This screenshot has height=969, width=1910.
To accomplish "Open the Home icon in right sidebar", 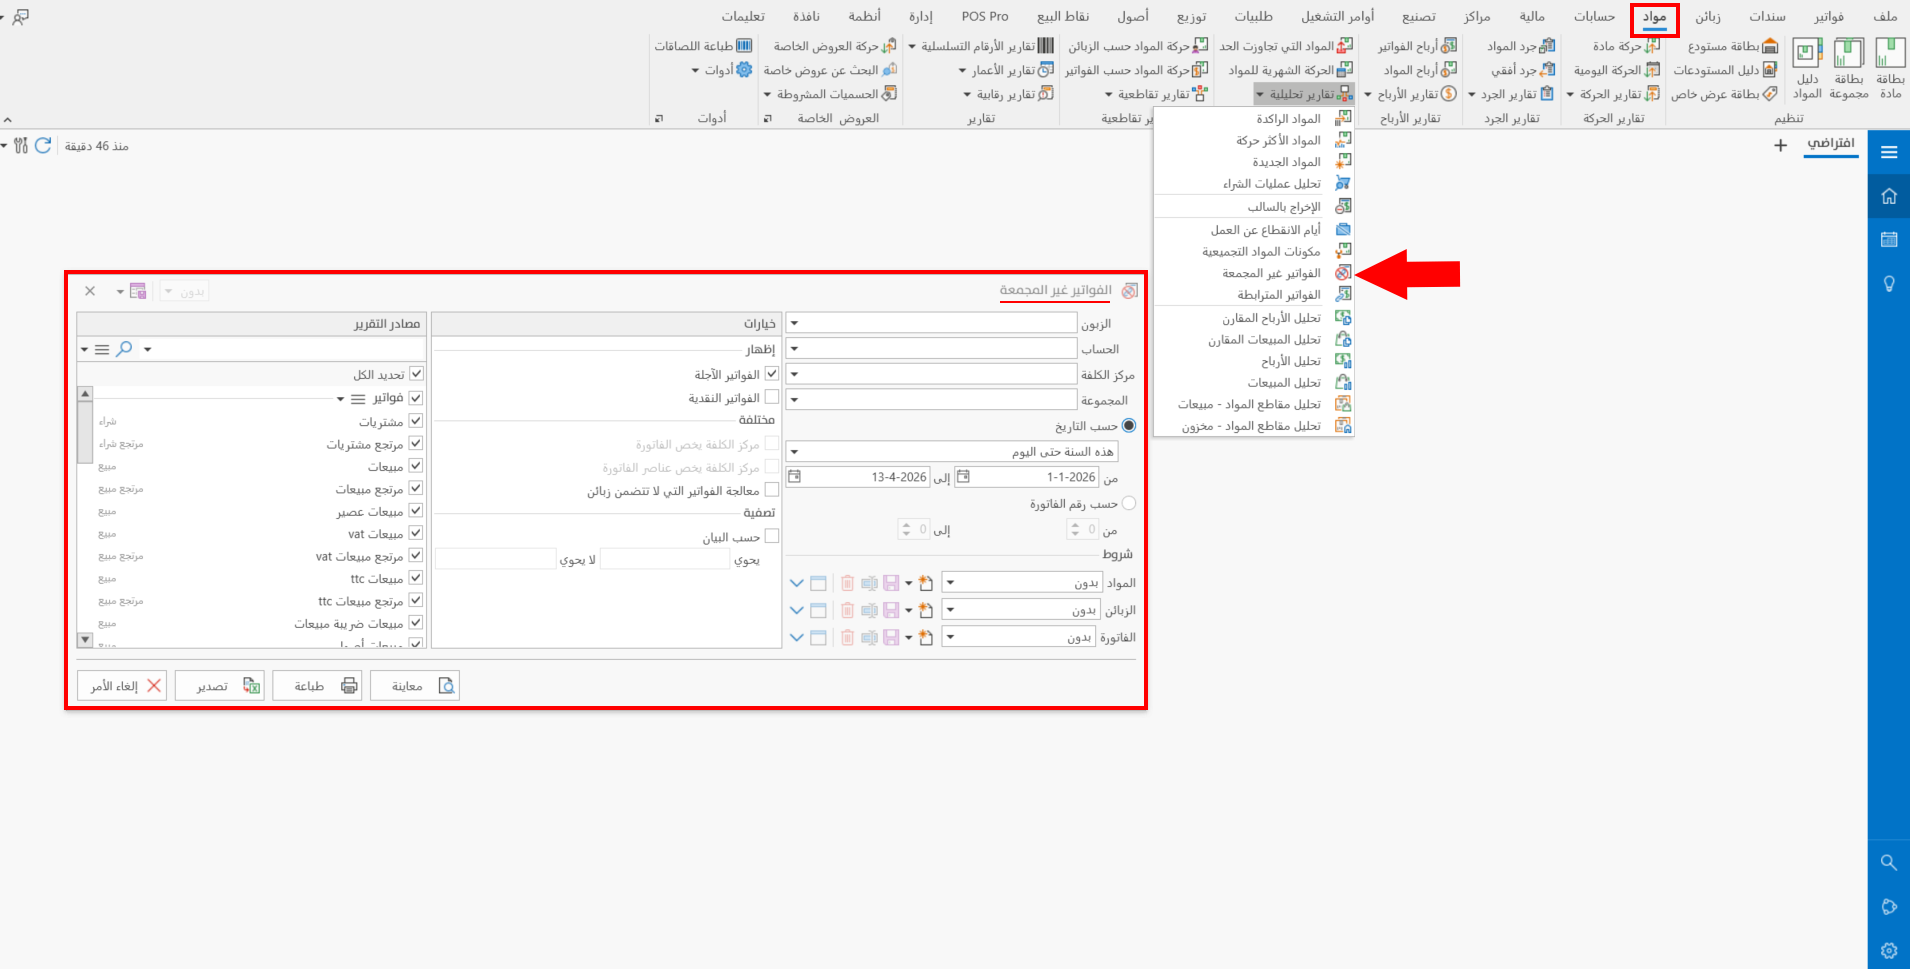I will tap(1889, 196).
